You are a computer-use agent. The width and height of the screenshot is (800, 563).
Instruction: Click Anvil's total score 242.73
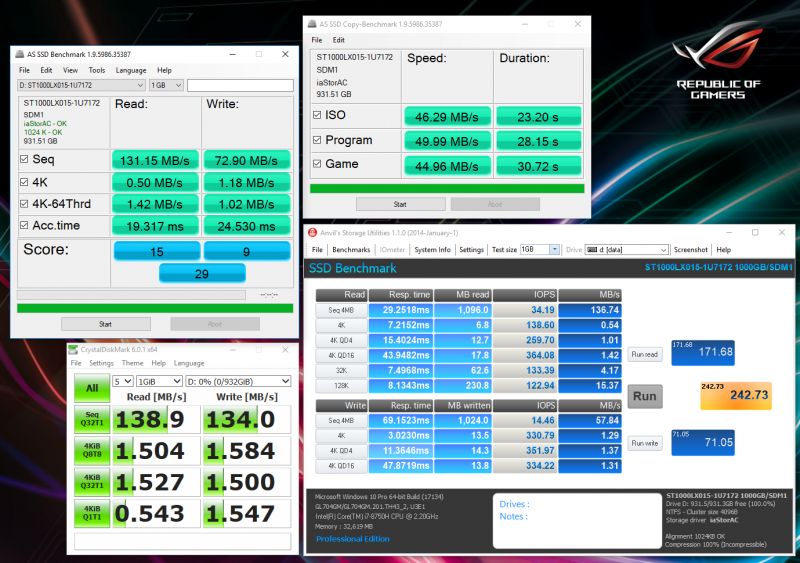tap(736, 396)
